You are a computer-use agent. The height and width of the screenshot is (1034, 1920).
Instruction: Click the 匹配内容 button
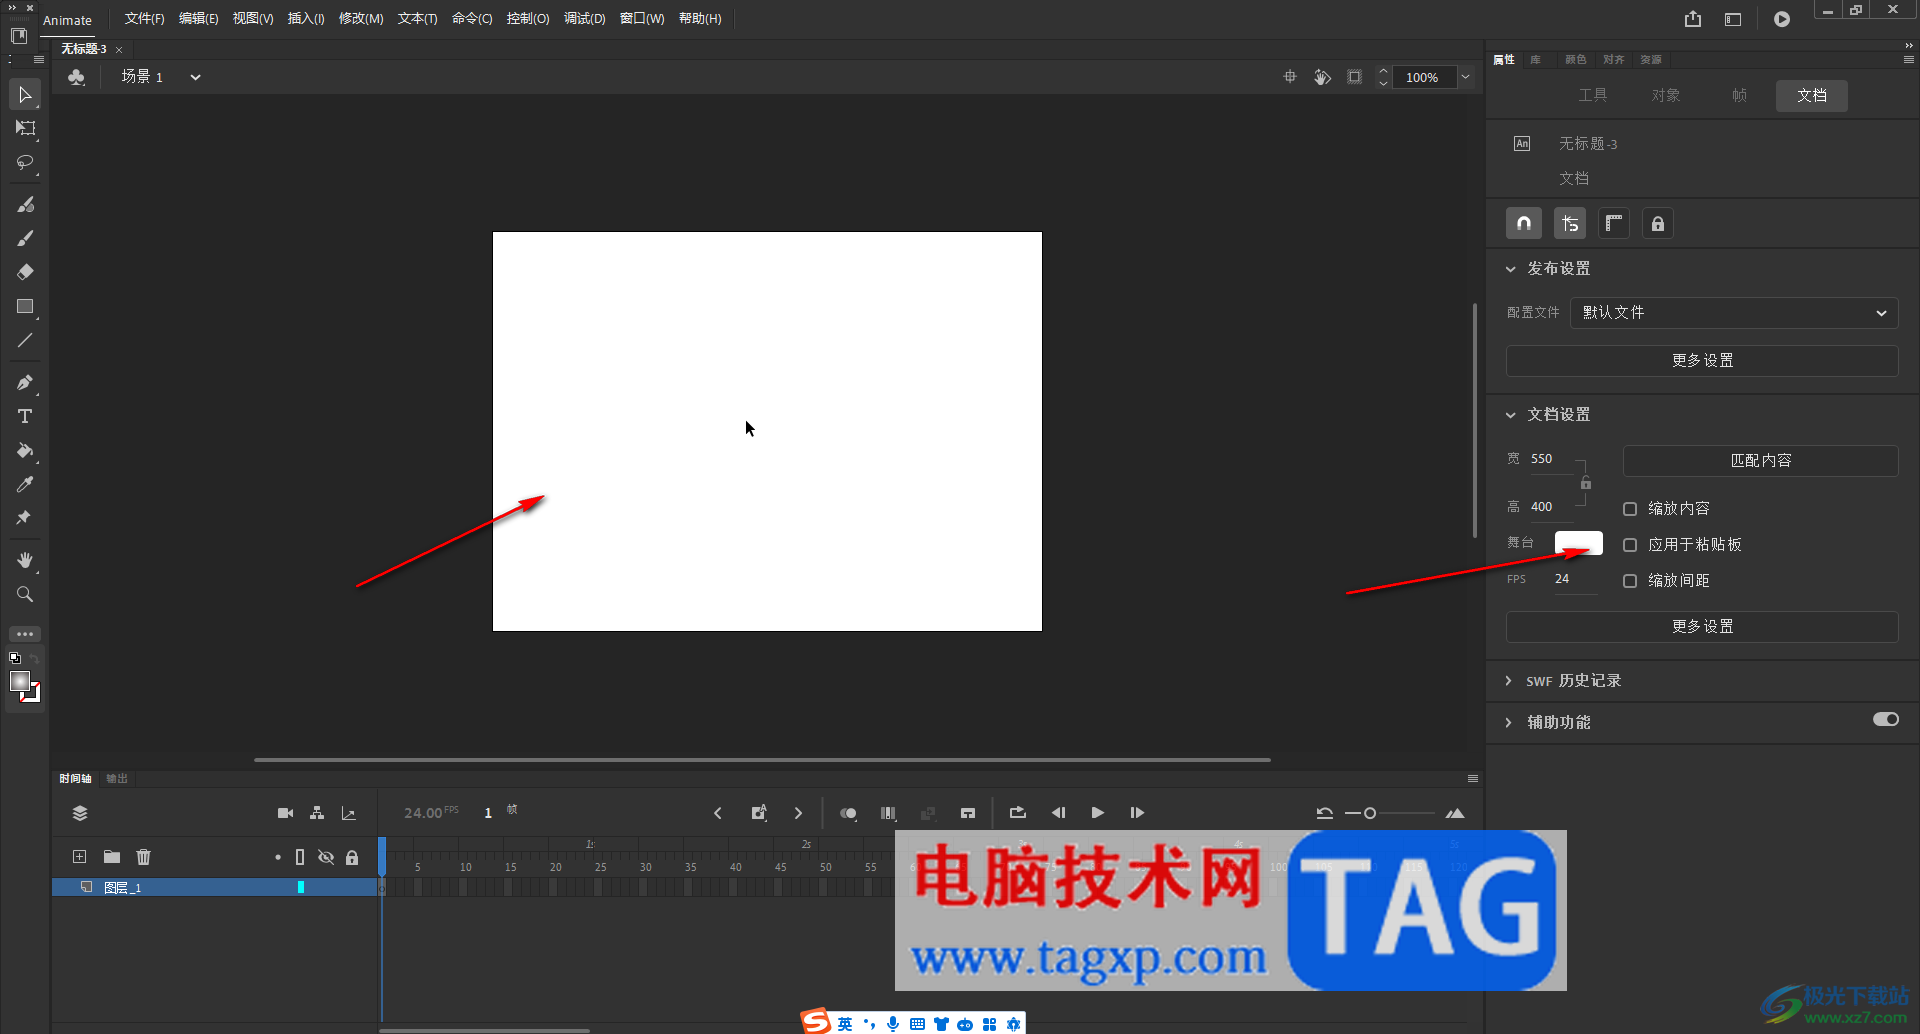coord(1760,461)
